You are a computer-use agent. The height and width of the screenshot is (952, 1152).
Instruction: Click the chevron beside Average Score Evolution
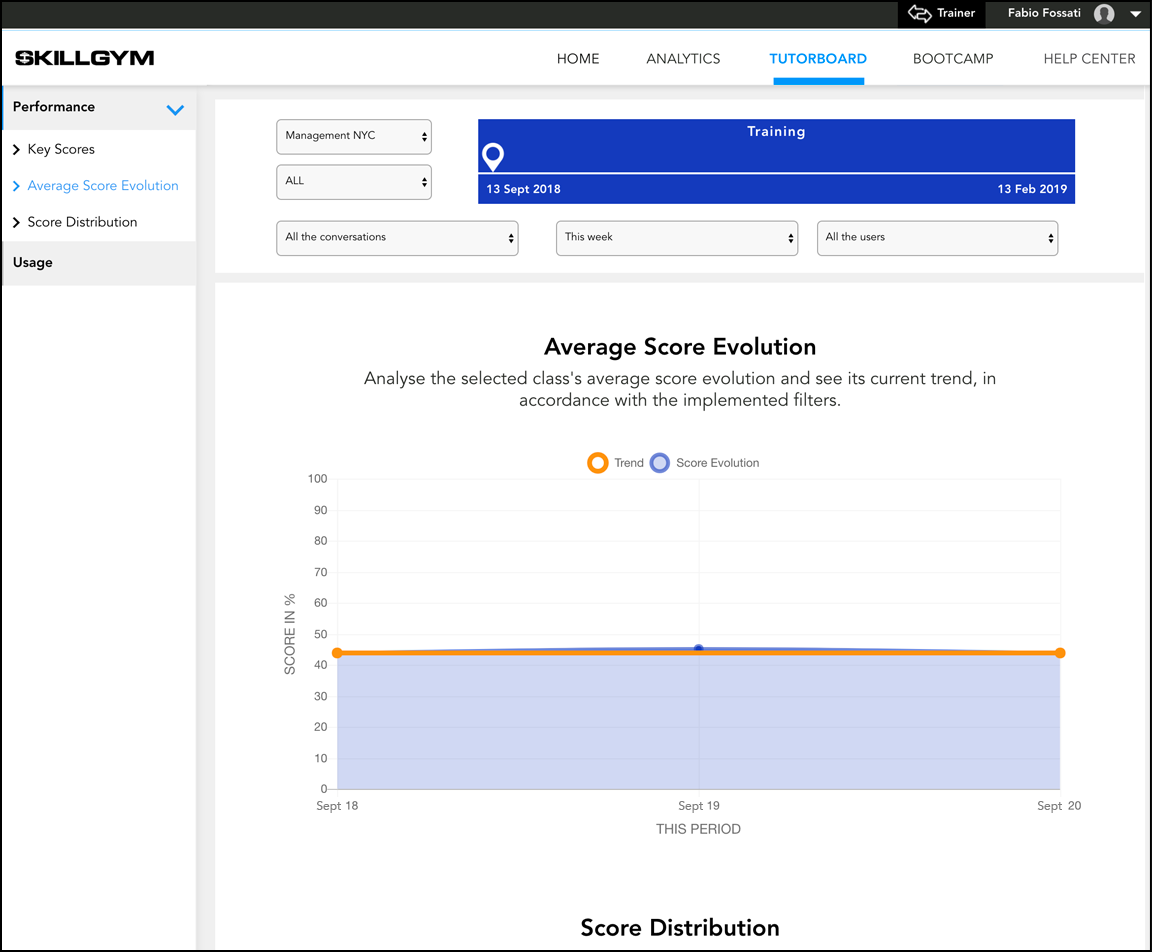click(16, 186)
